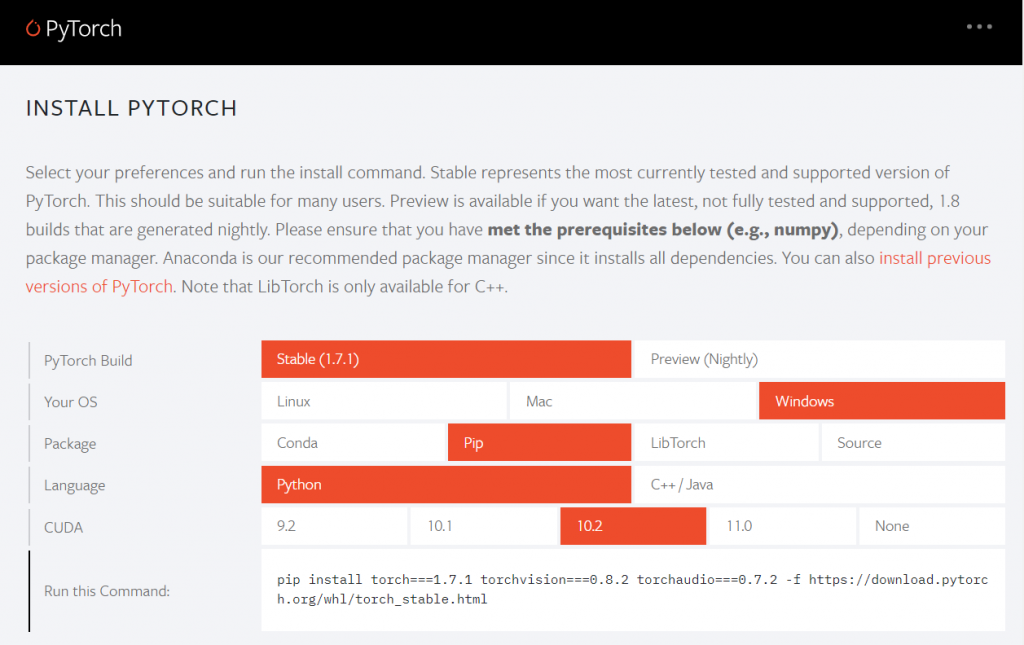Viewport: 1024px width, 645px height.
Task: Select CUDA version 9.2
Action: coord(334,526)
